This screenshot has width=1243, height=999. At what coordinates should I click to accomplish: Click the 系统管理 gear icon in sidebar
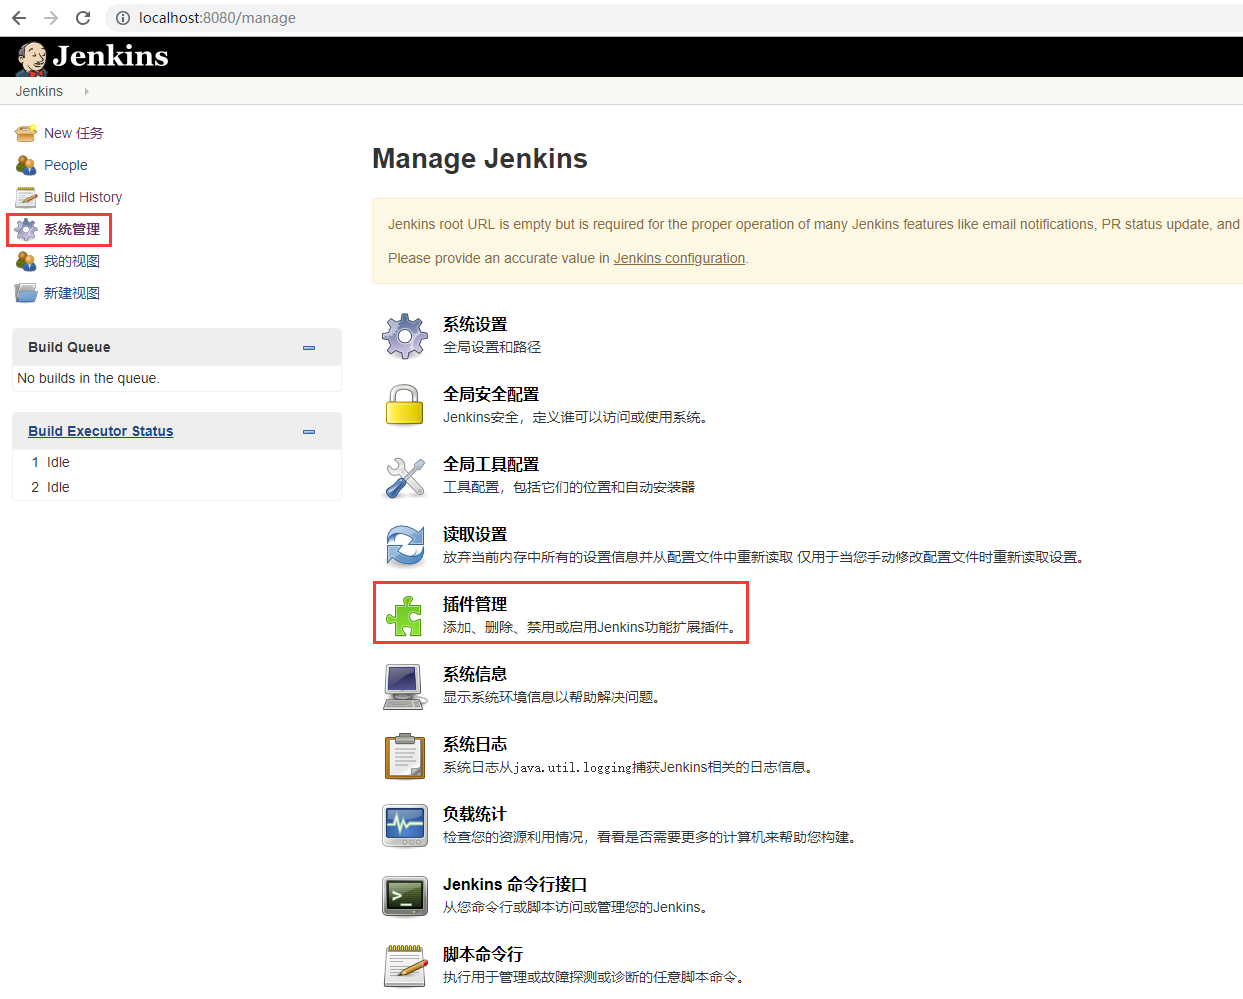[26, 229]
